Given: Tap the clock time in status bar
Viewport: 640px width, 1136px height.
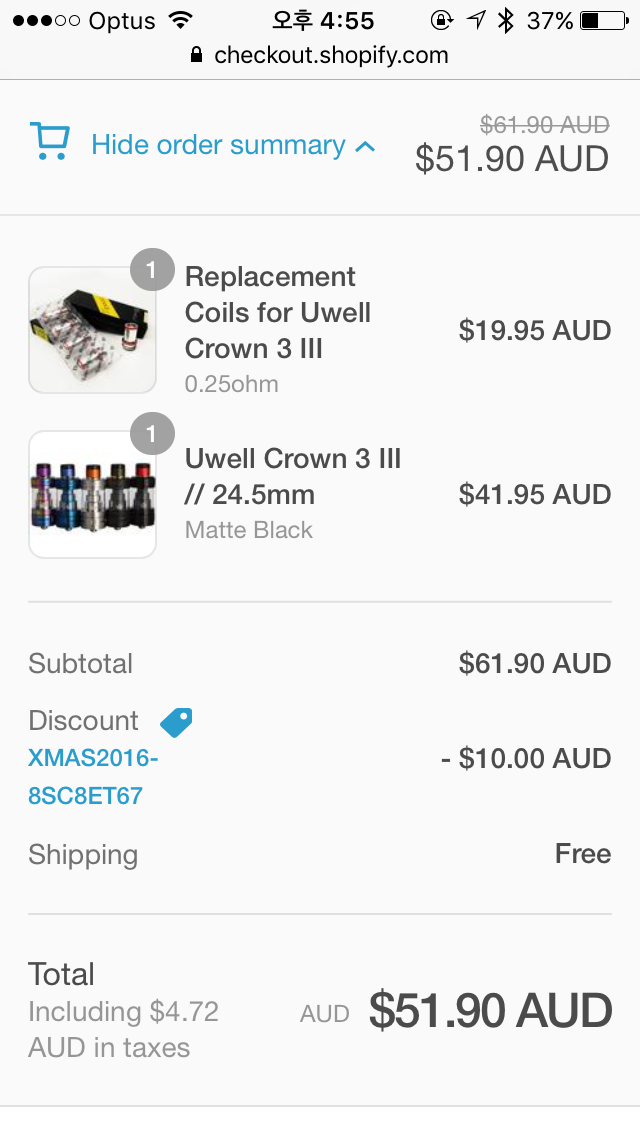Looking at the screenshot, I should [x=322, y=20].
